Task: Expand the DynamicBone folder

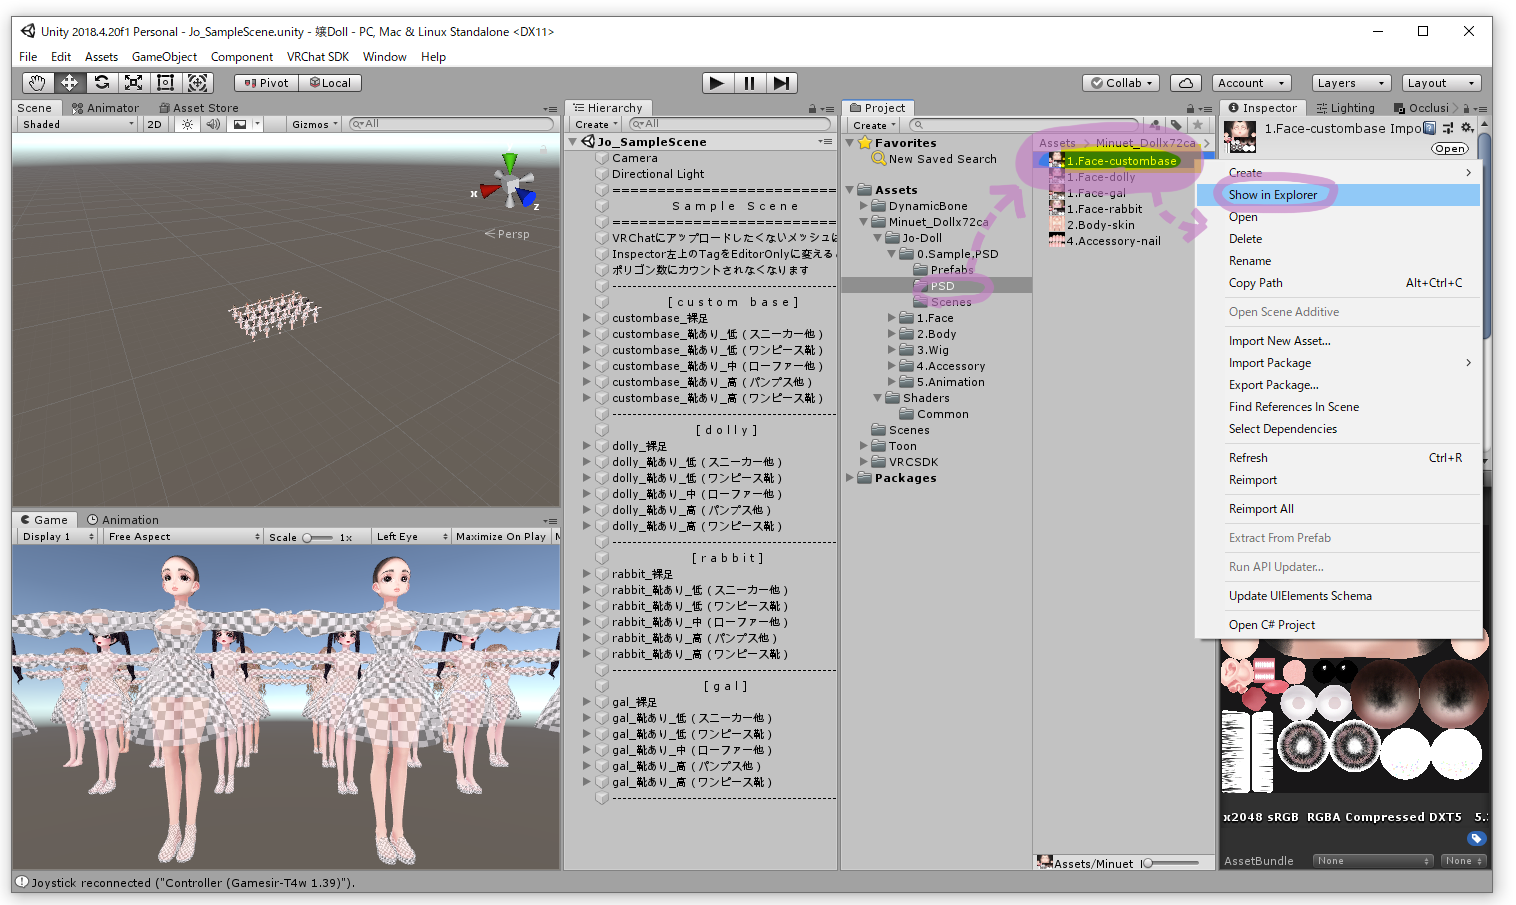Action: 863,206
